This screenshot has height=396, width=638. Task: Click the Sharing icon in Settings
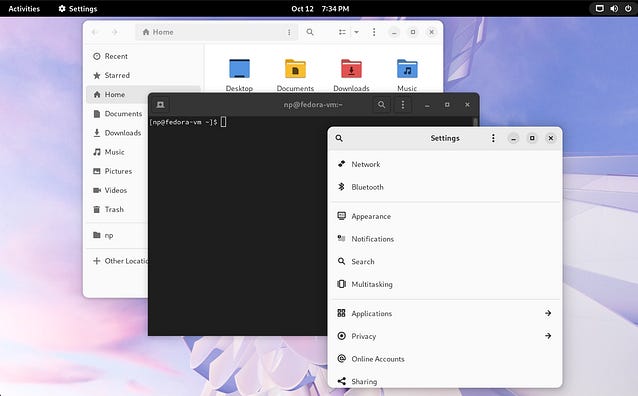click(x=341, y=381)
